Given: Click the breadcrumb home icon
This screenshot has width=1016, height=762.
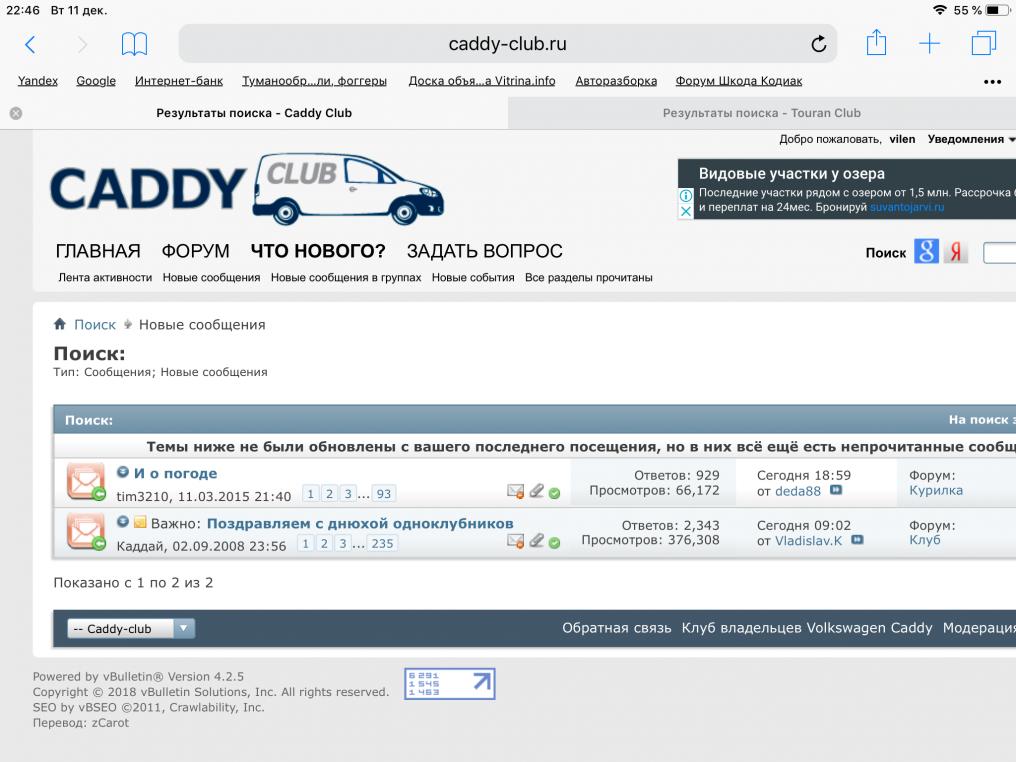Looking at the screenshot, I should 60,324.
